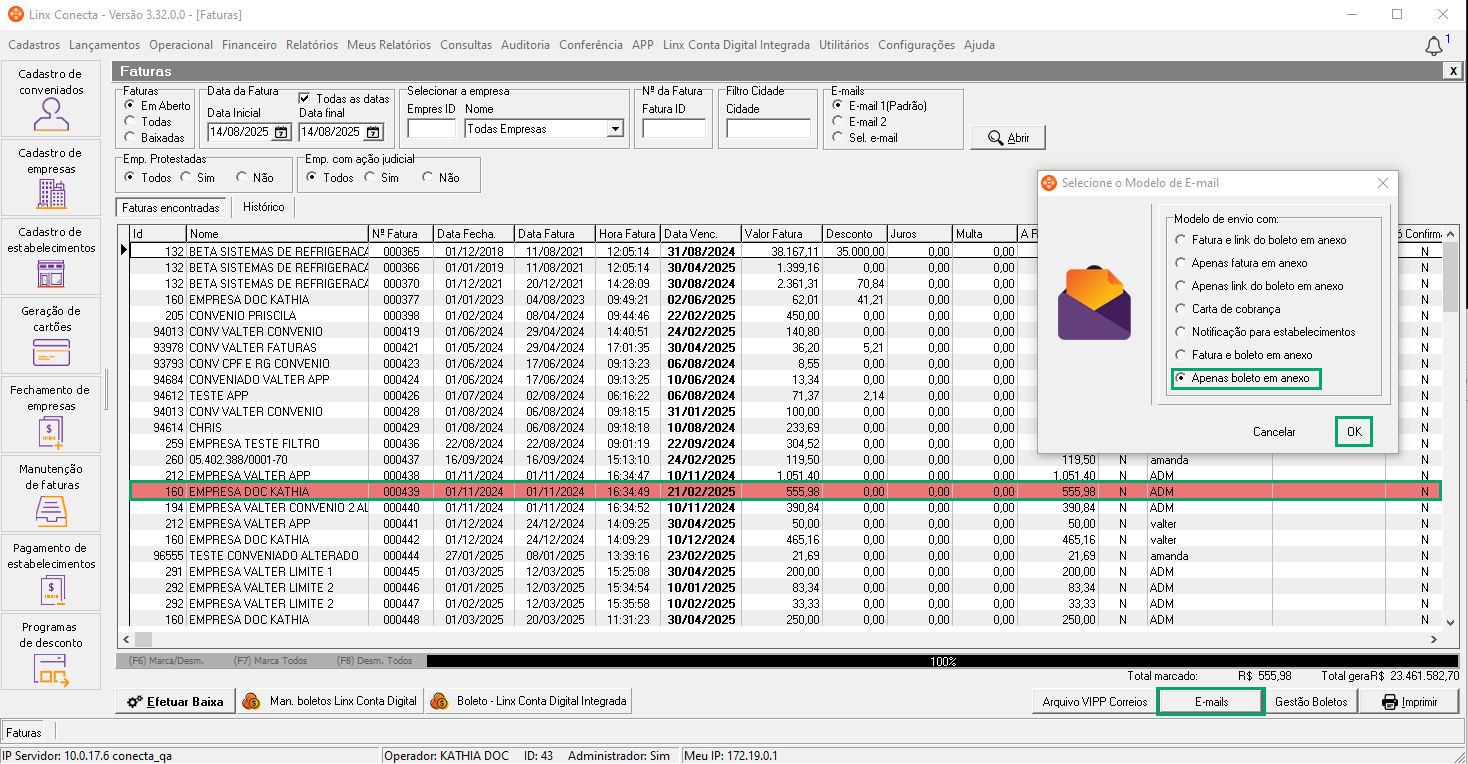Expand the Todas Empresas dropdown

[615, 129]
